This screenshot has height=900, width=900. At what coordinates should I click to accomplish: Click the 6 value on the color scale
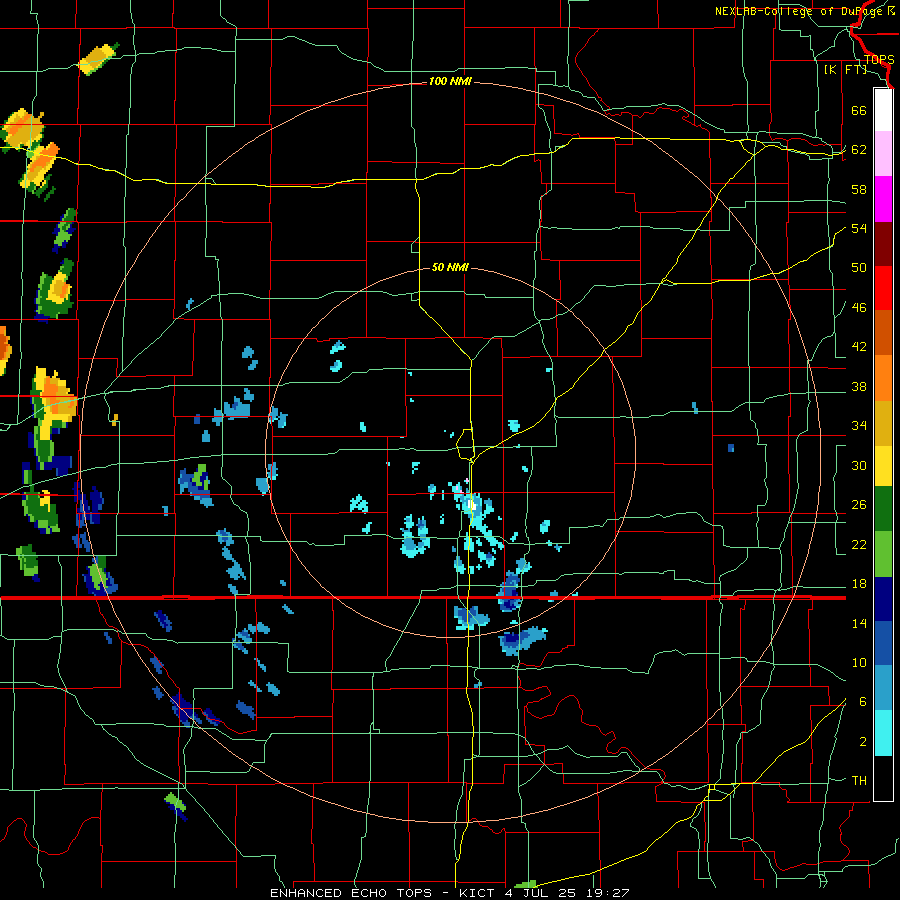click(x=863, y=702)
